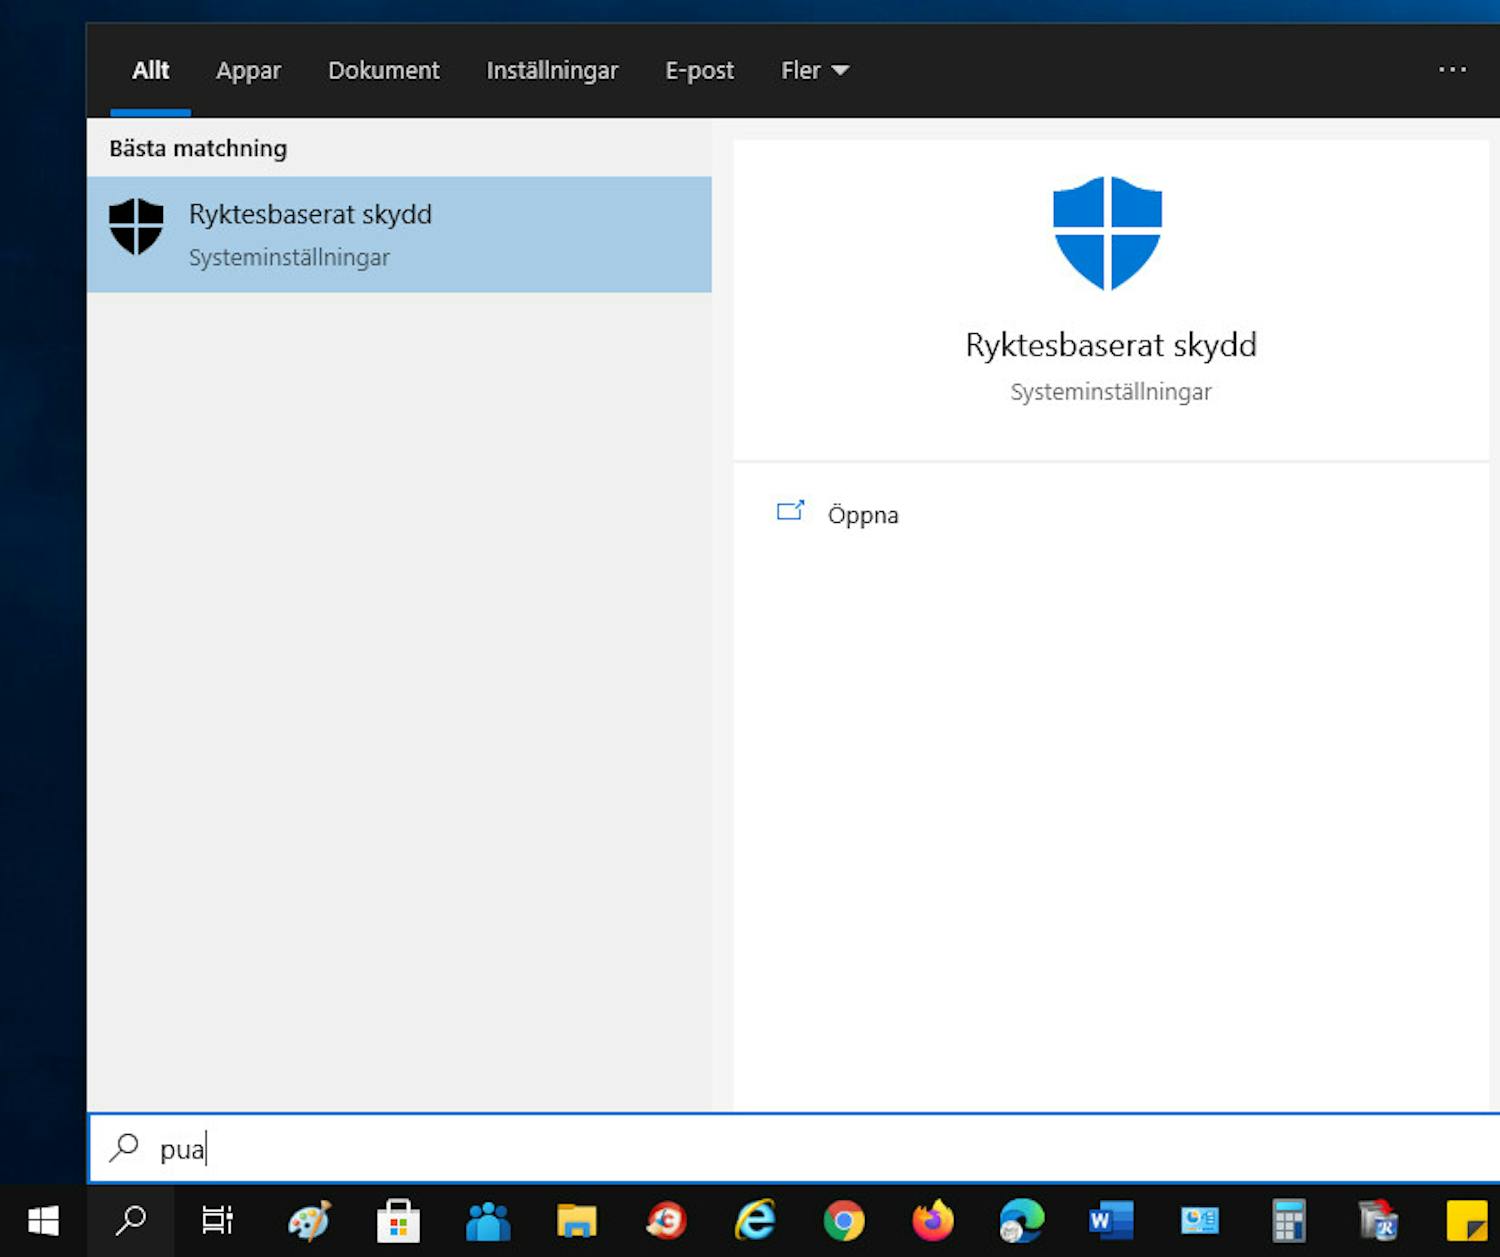Launch Internet Explorer

click(x=756, y=1221)
